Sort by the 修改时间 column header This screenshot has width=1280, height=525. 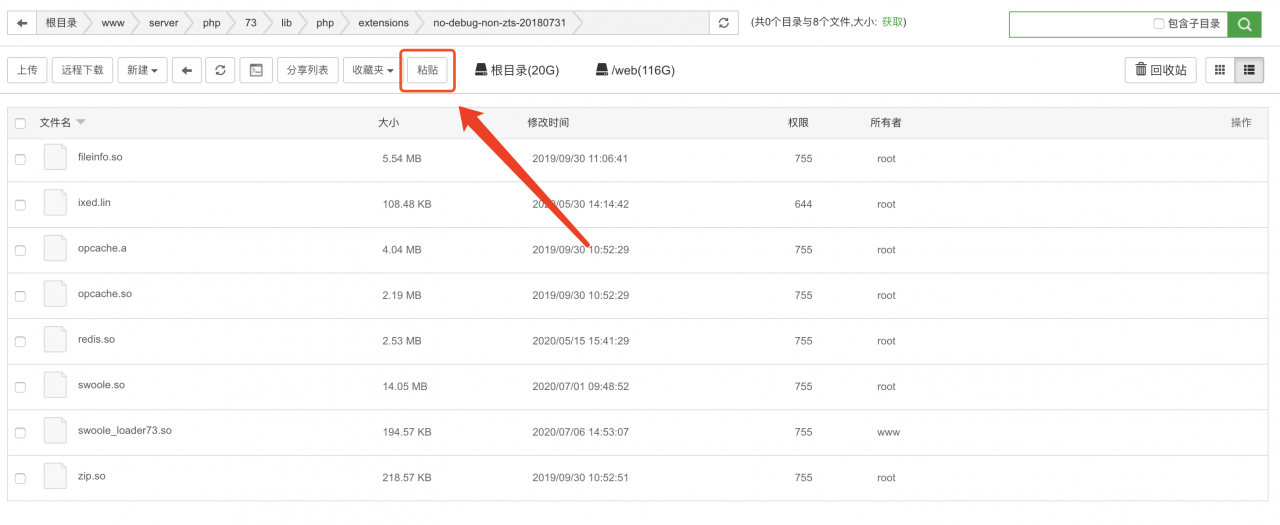click(x=548, y=123)
